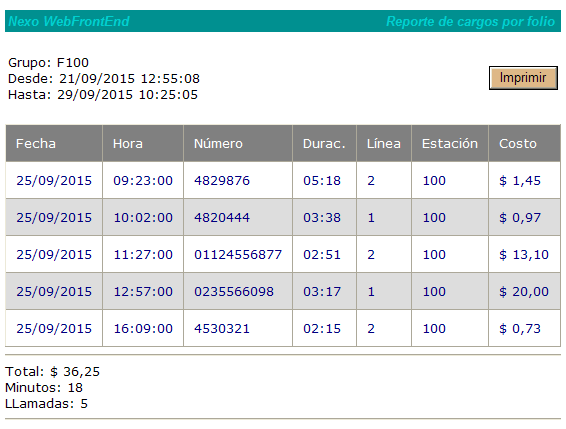Click the Imprimir button
The width and height of the screenshot is (566, 429).
point(523,78)
